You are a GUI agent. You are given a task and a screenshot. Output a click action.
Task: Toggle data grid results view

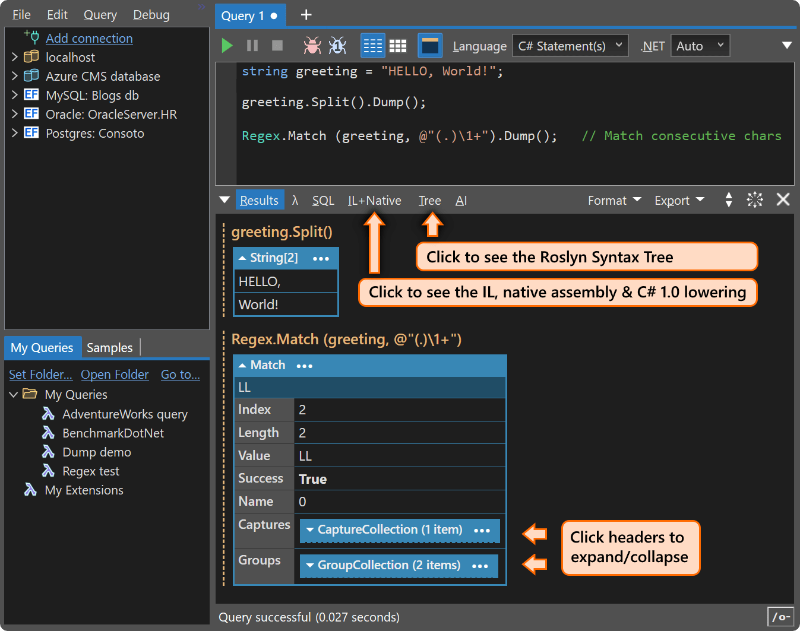click(x=397, y=46)
